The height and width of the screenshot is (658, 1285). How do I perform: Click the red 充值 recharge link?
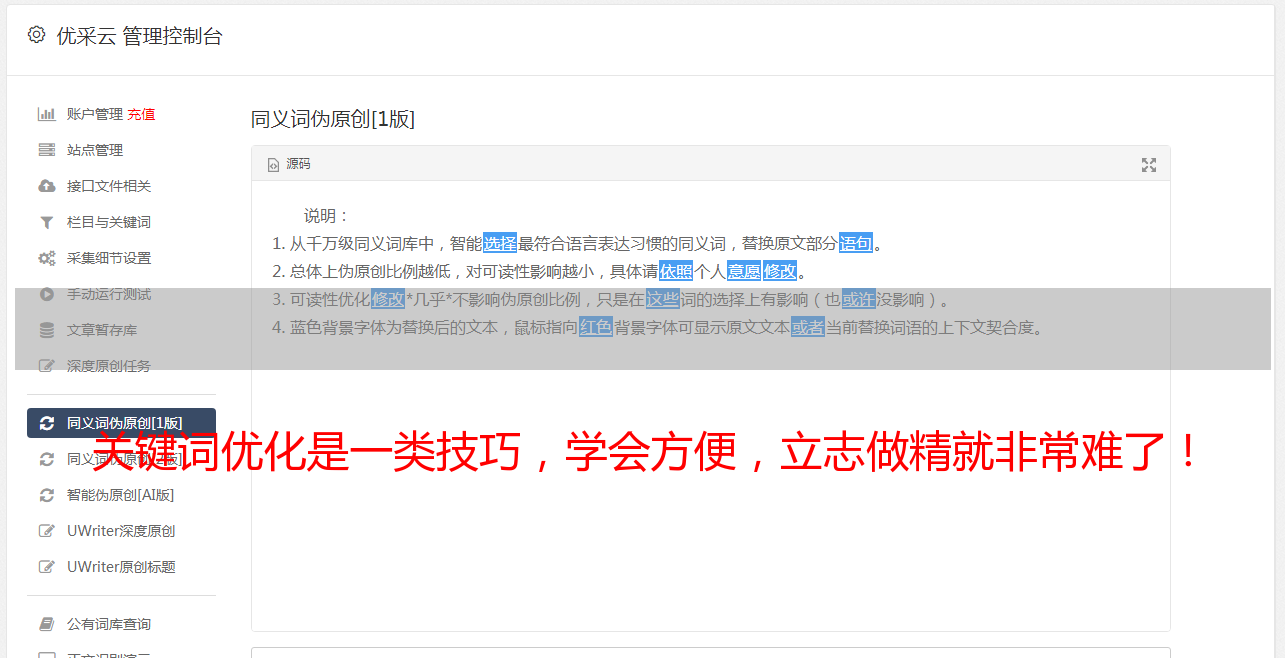[x=141, y=114]
